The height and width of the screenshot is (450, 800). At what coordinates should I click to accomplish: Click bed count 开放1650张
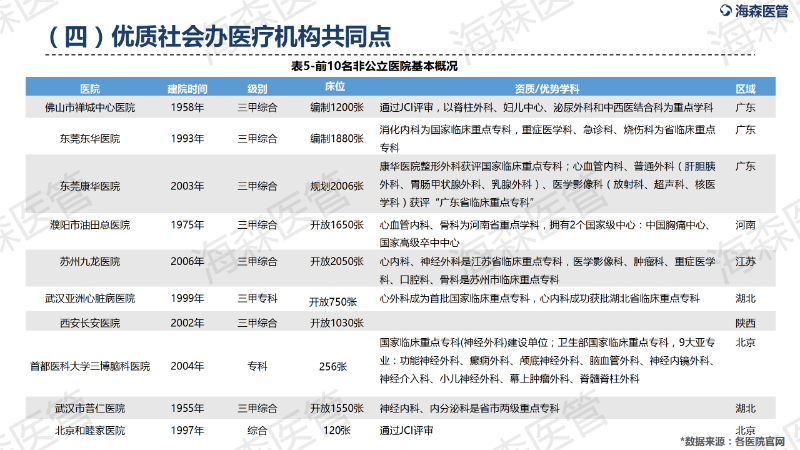click(x=337, y=225)
